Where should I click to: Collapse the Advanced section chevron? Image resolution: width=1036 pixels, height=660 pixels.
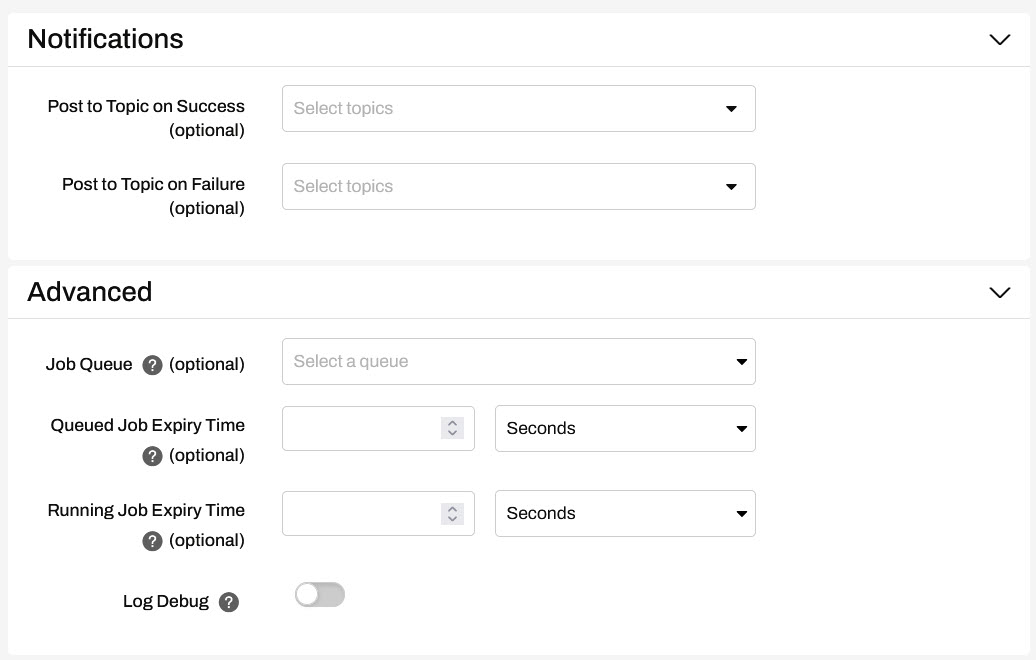[x=999, y=293]
